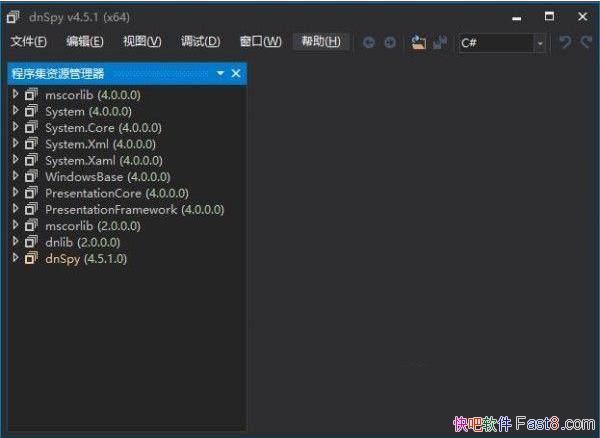Expand the PresentationFramework node
Image resolution: width=600 pixels, height=438 pixels.
(x=15, y=209)
